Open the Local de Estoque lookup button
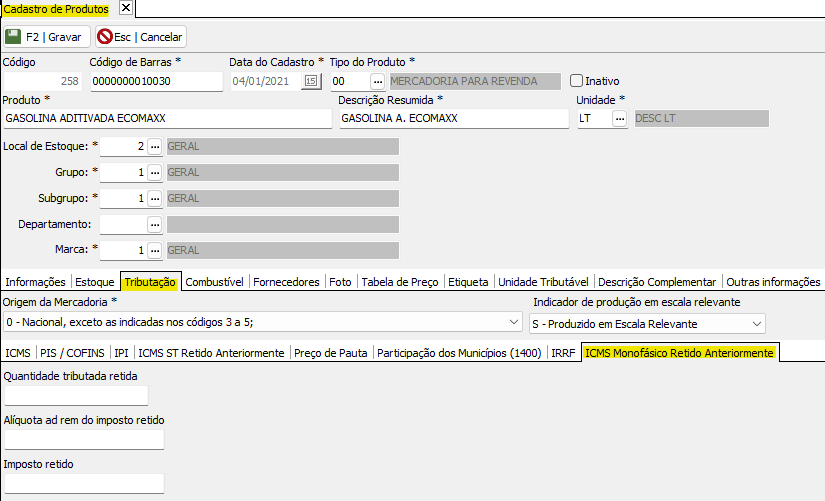825x501 pixels. point(155,146)
